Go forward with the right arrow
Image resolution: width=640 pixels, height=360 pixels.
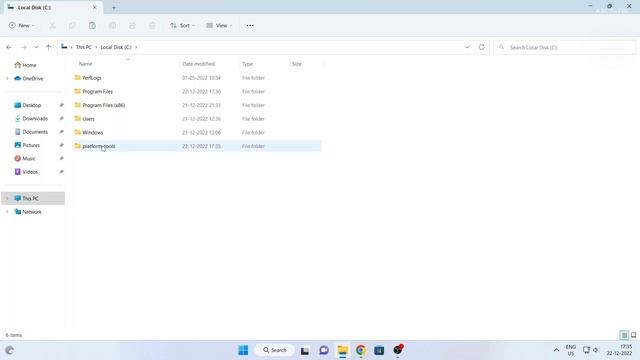24,47
